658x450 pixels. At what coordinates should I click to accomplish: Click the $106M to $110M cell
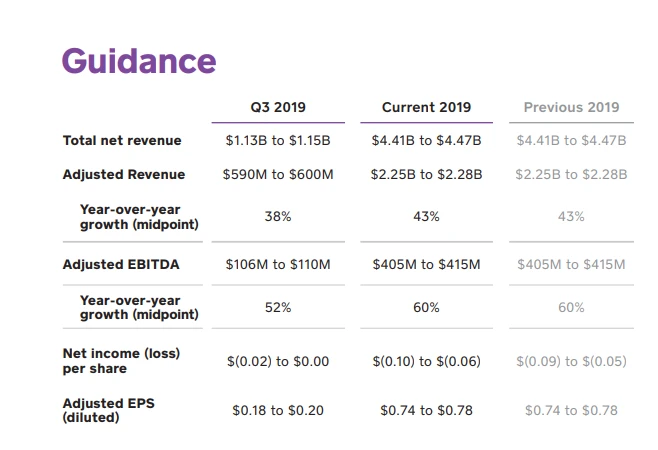[x=277, y=265]
